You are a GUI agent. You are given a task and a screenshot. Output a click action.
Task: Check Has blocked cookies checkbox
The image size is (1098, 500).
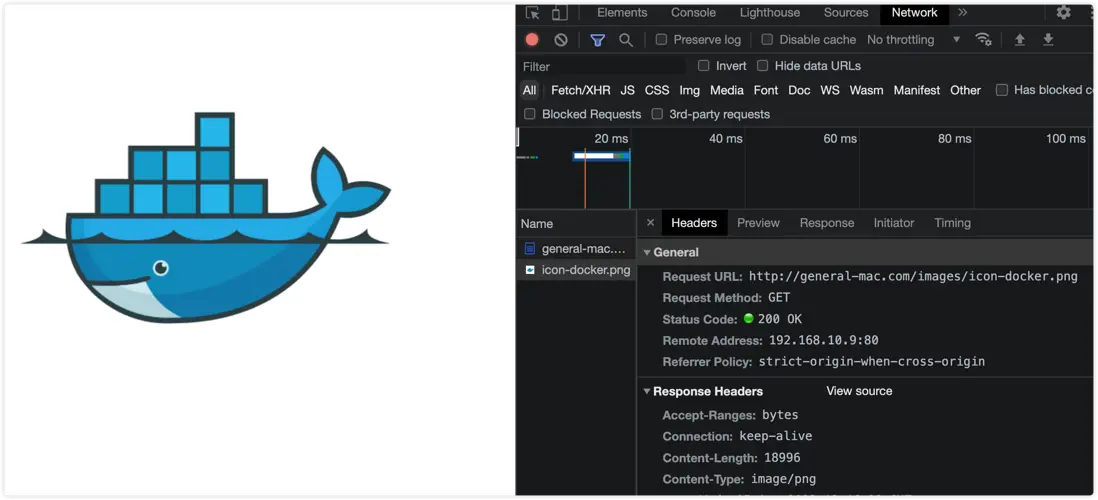[1002, 90]
